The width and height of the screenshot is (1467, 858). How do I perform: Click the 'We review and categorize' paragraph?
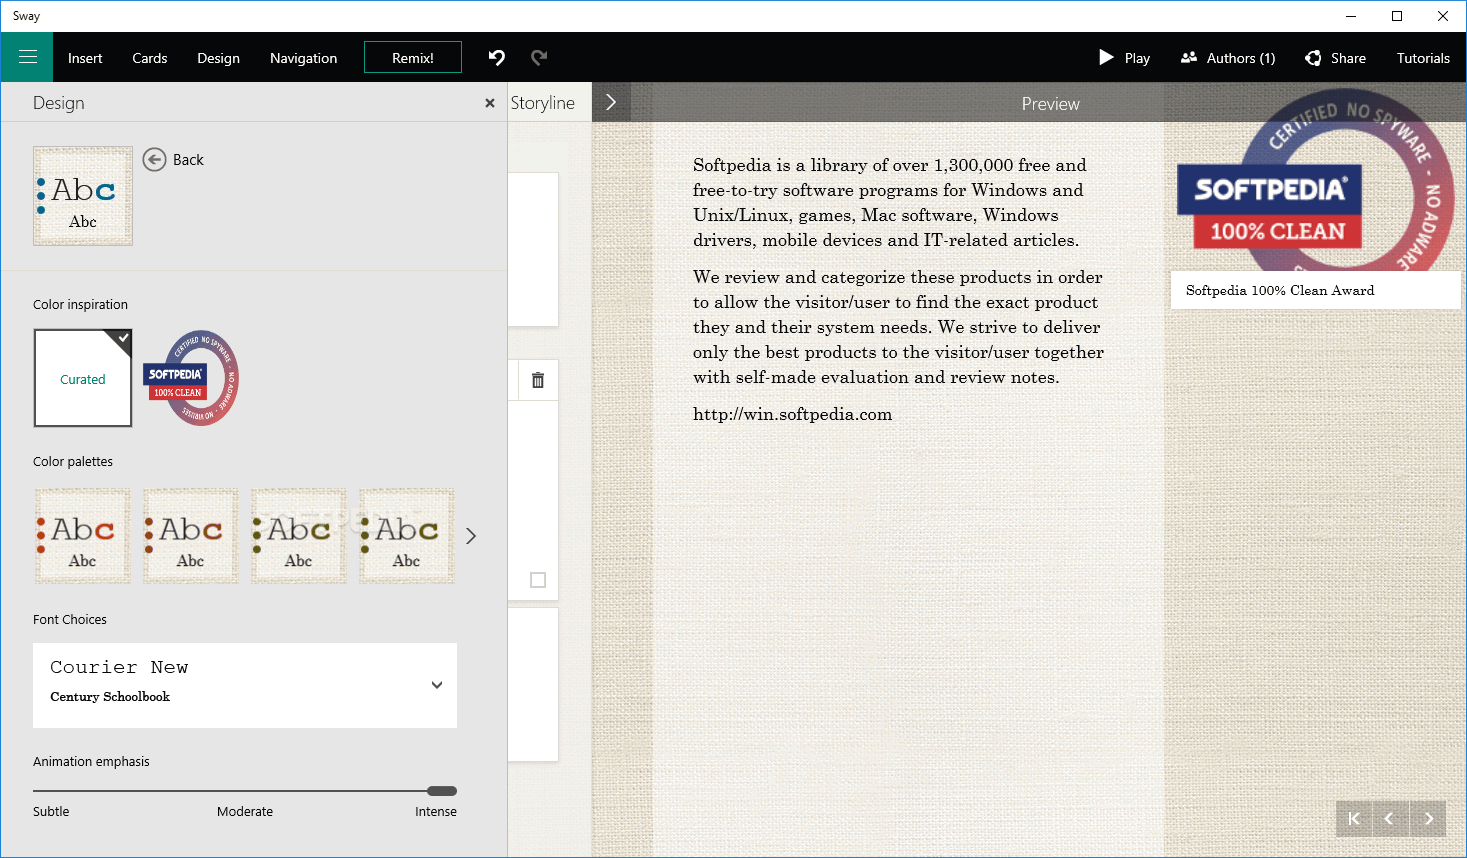coord(898,327)
